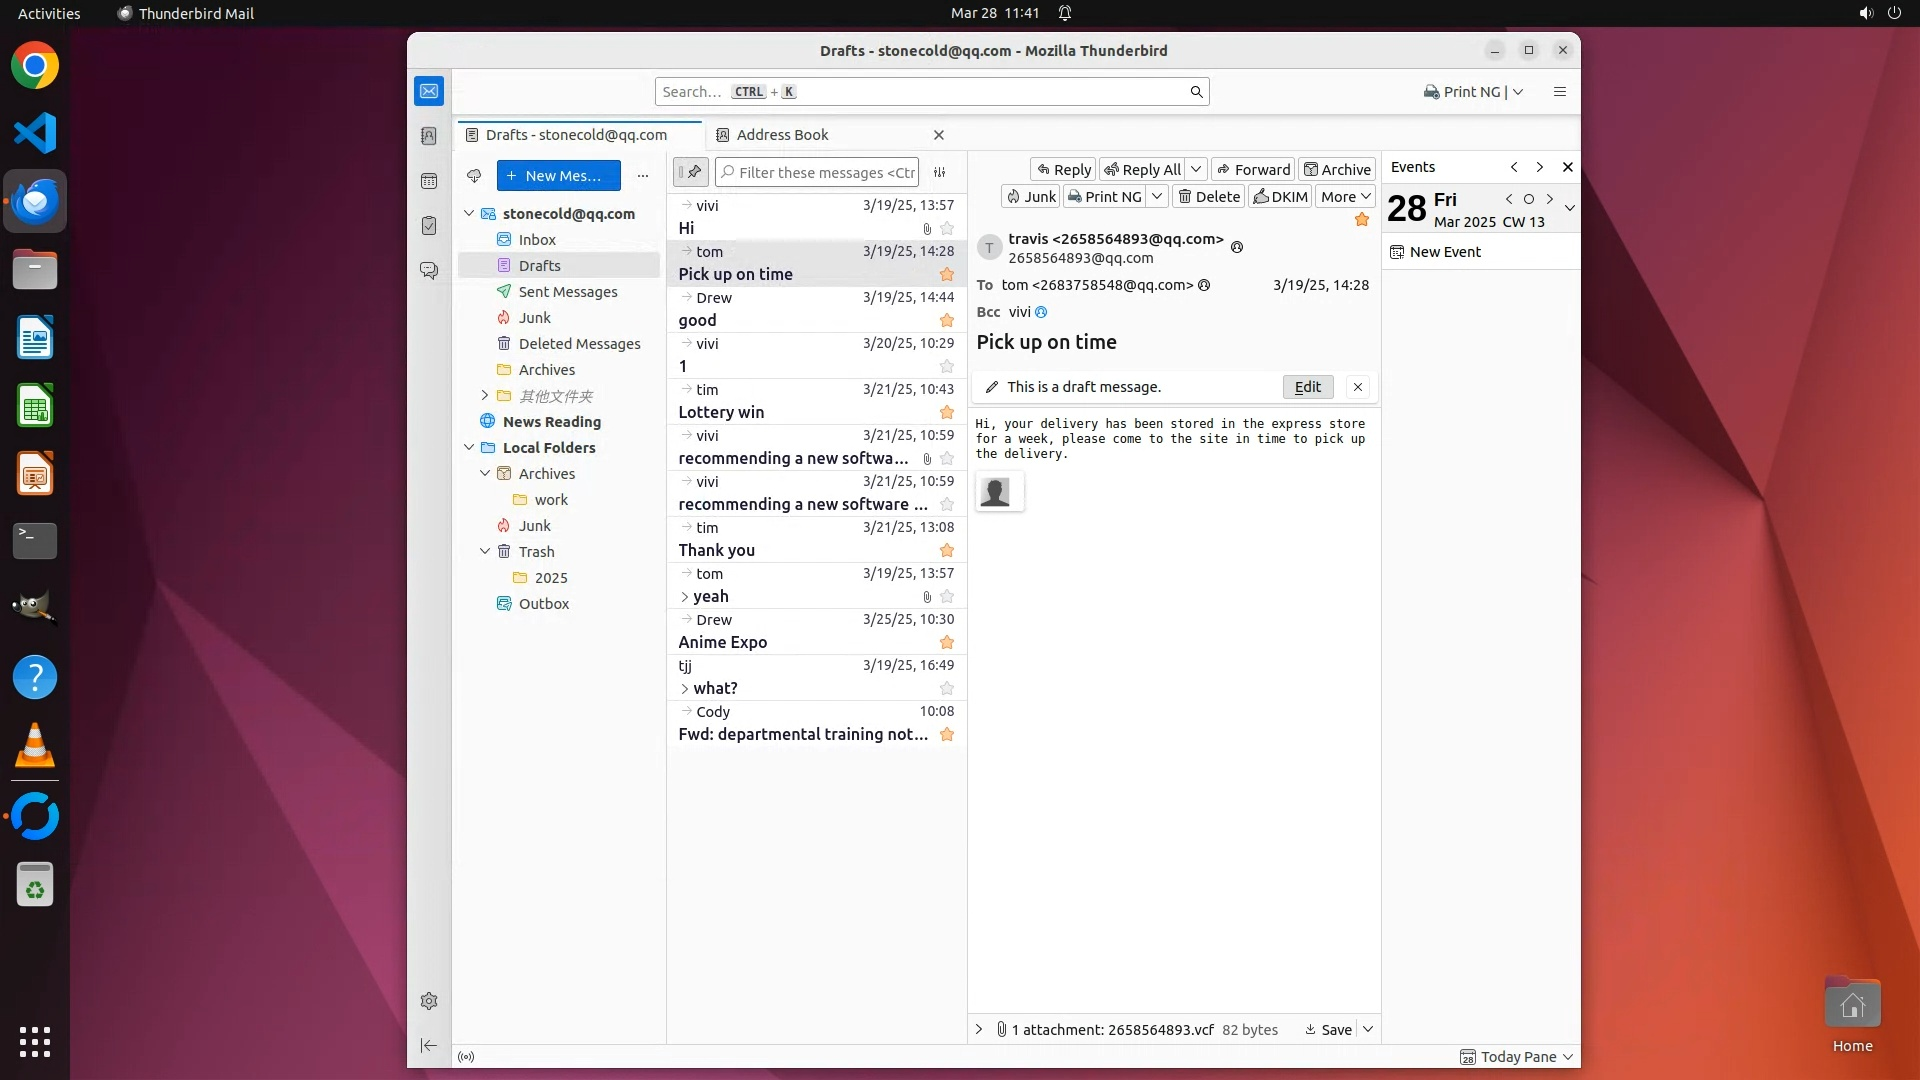The width and height of the screenshot is (1920, 1080).
Task: Star the 'Hi' message from vivi
Action: click(x=947, y=229)
